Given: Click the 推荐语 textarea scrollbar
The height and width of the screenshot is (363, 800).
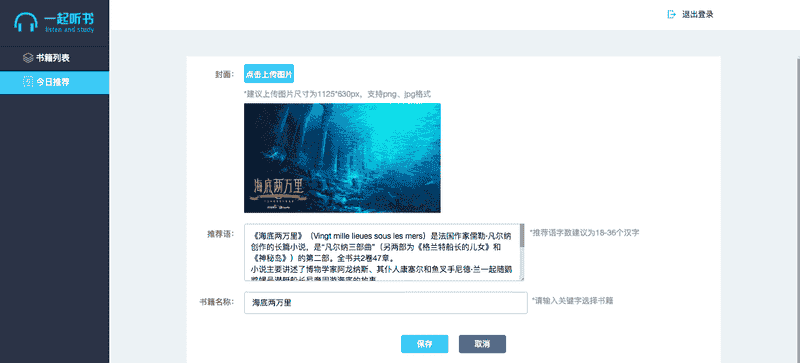Looking at the screenshot, I should (522, 252).
